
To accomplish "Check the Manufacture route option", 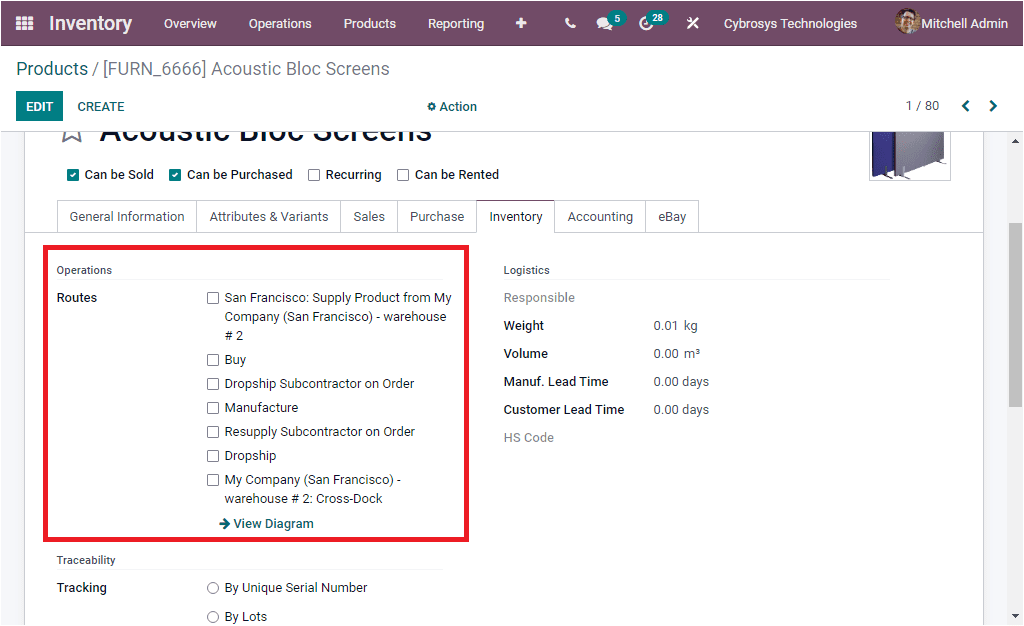I will (x=213, y=407).
